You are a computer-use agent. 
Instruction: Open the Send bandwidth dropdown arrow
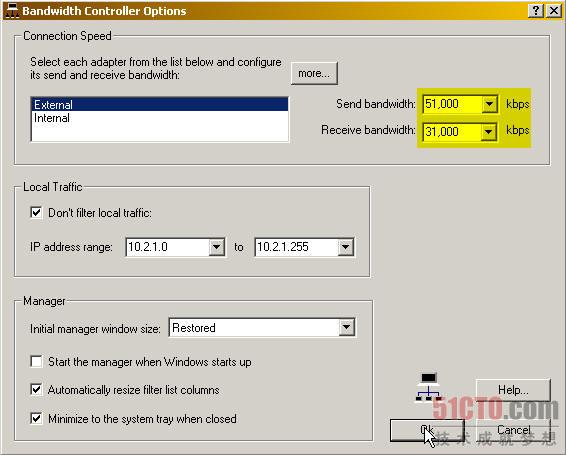[489, 104]
